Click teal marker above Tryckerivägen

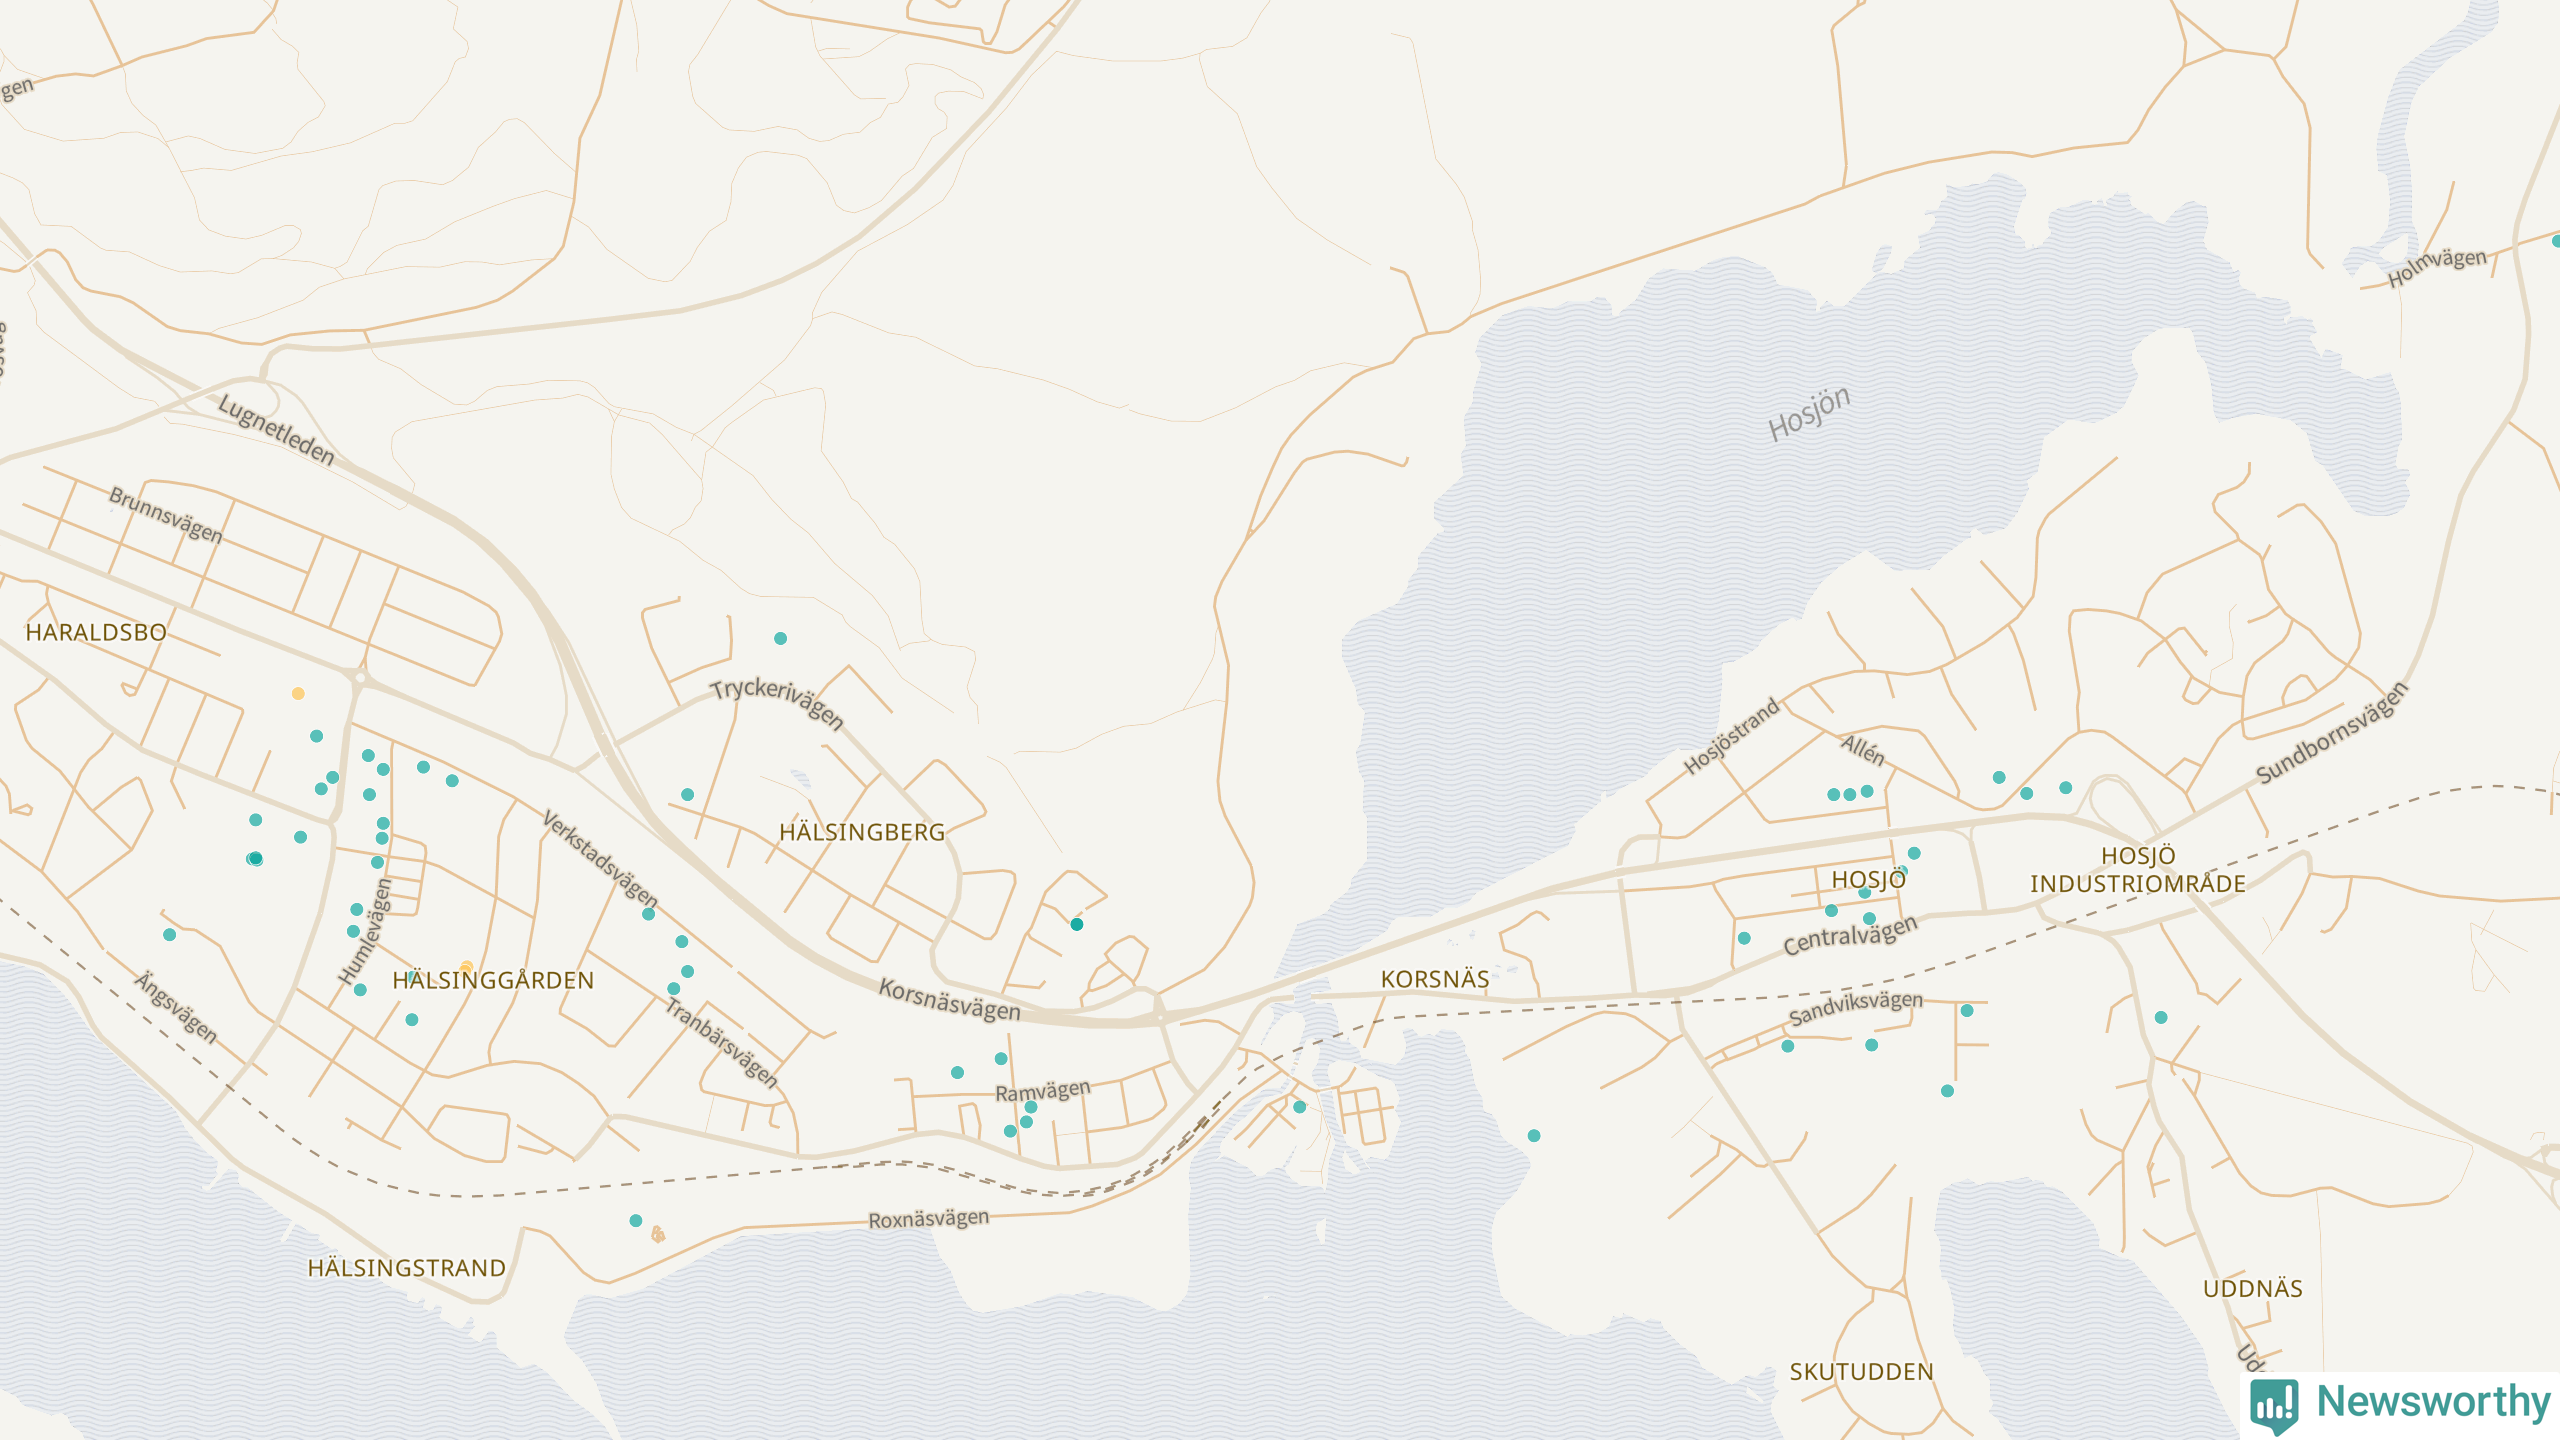pyautogui.click(x=780, y=638)
